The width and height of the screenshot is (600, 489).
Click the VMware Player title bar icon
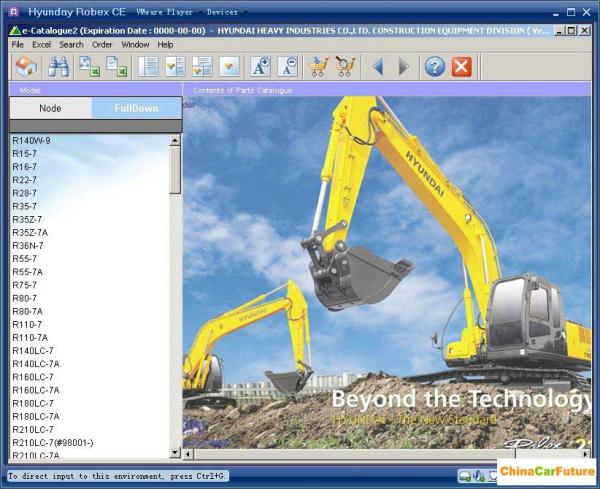(14, 12)
